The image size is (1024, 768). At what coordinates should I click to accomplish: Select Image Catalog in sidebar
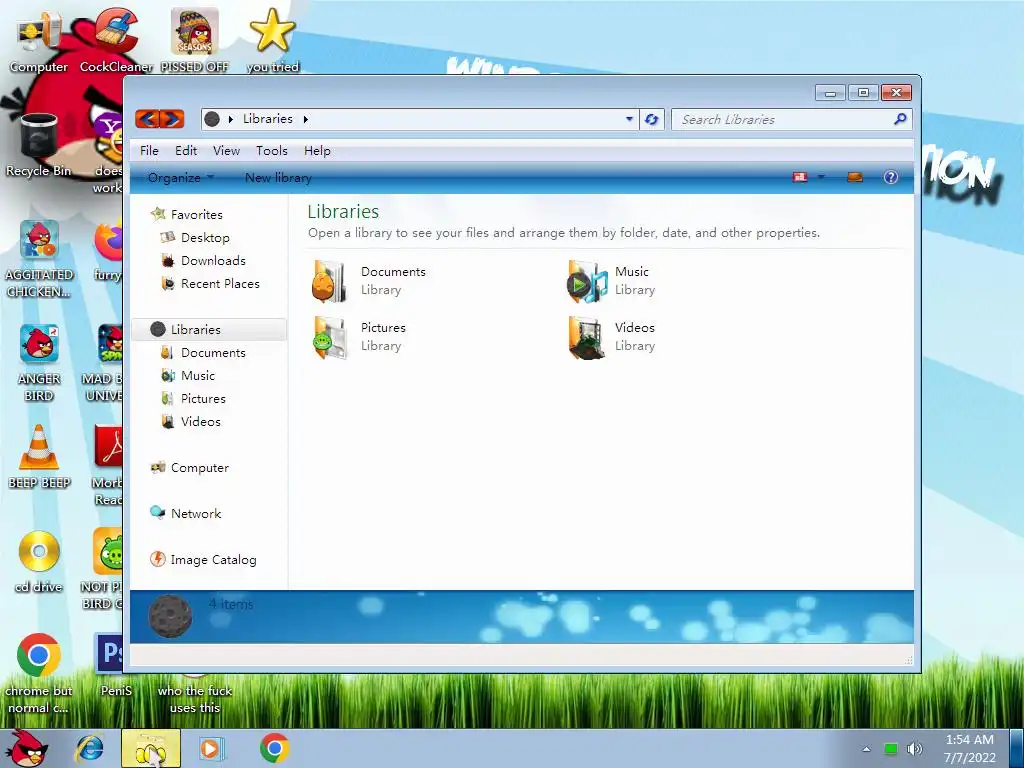click(x=213, y=560)
